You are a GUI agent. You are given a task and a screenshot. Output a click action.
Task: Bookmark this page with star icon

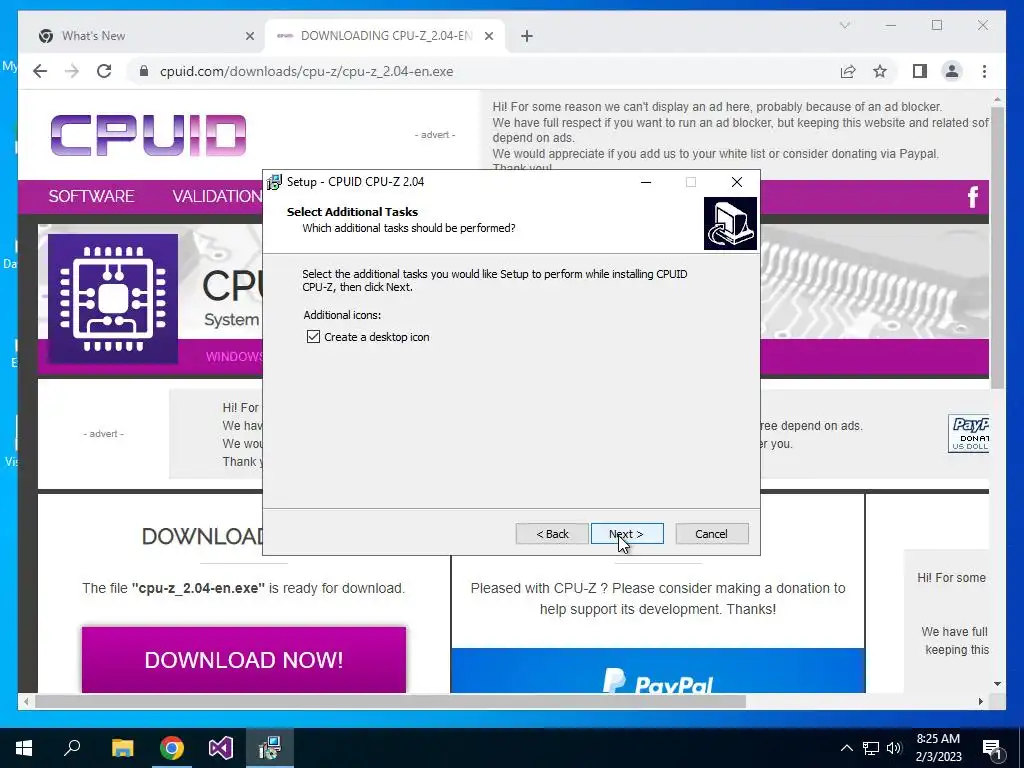coord(880,71)
